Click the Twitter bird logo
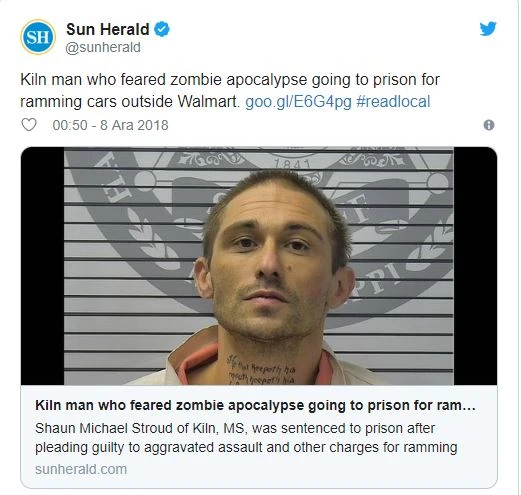 tap(488, 29)
